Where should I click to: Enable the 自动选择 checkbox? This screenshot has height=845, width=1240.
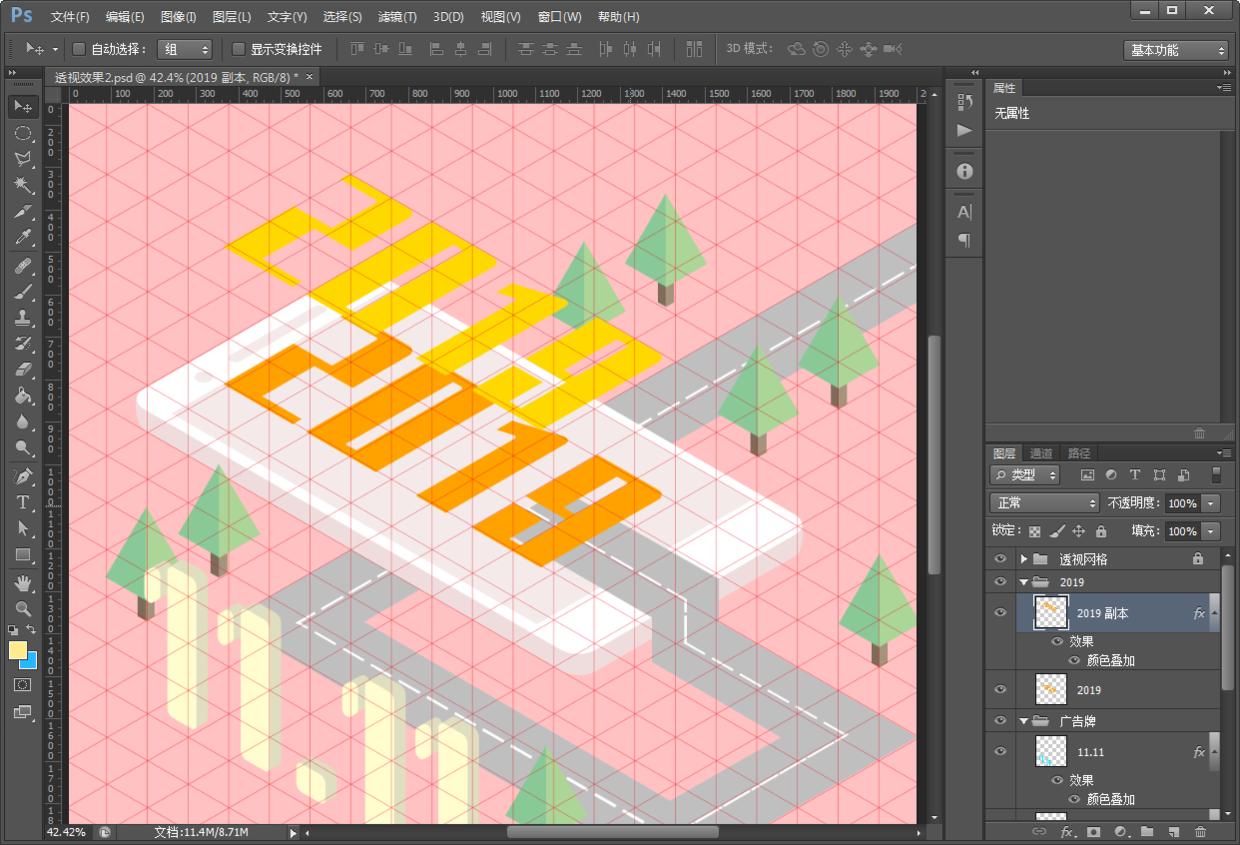tap(80, 49)
